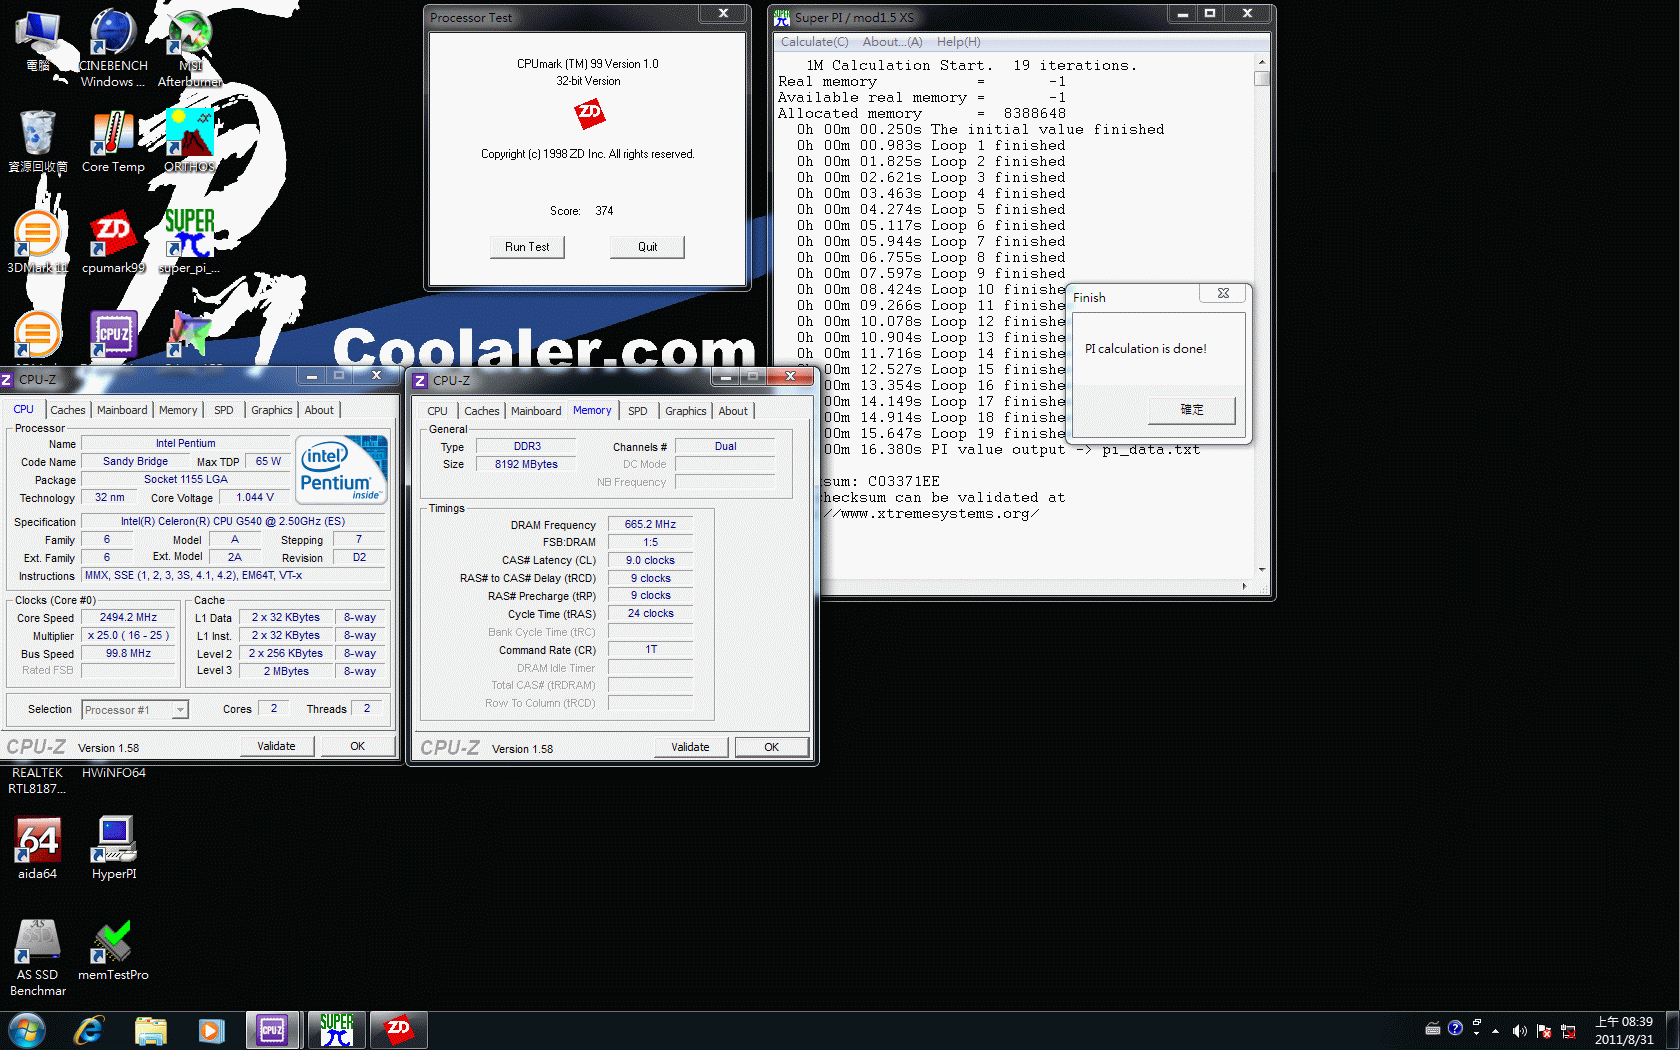Open the Computer desktop icon

(37, 40)
